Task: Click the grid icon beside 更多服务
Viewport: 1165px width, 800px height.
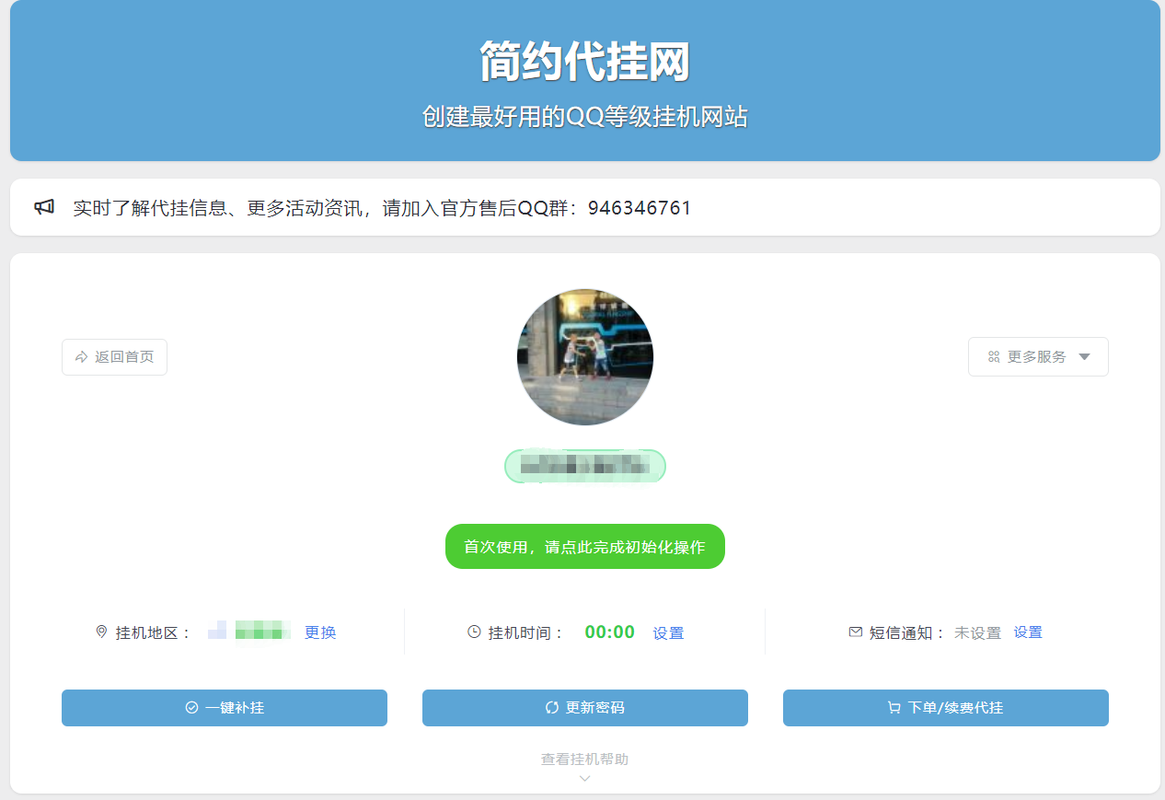Action: (x=994, y=357)
